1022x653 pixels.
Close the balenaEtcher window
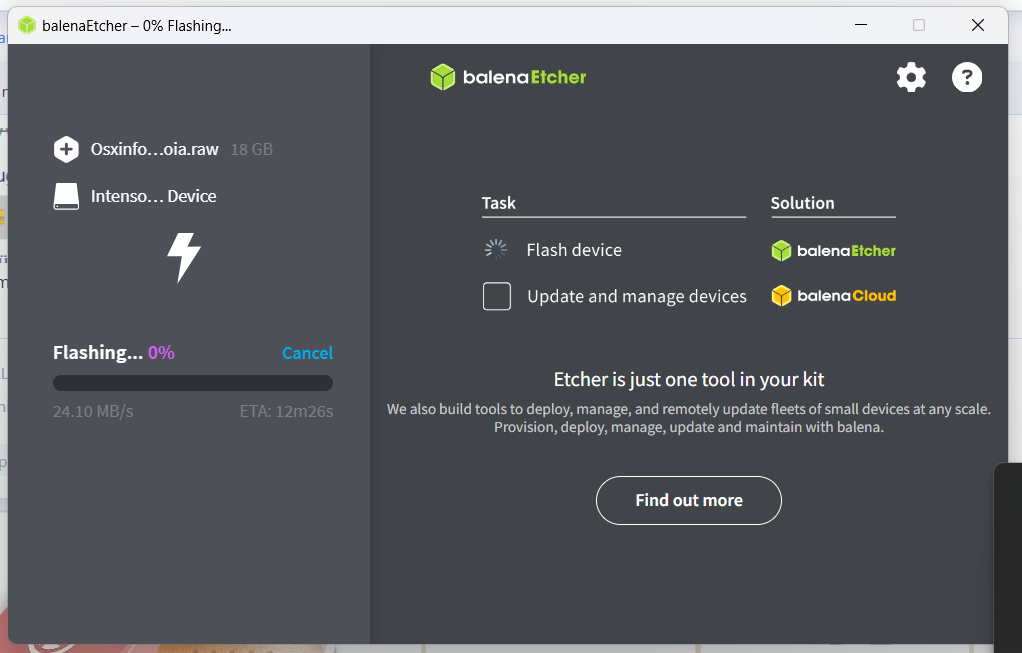pyautogui.click(x=978, y=25)
